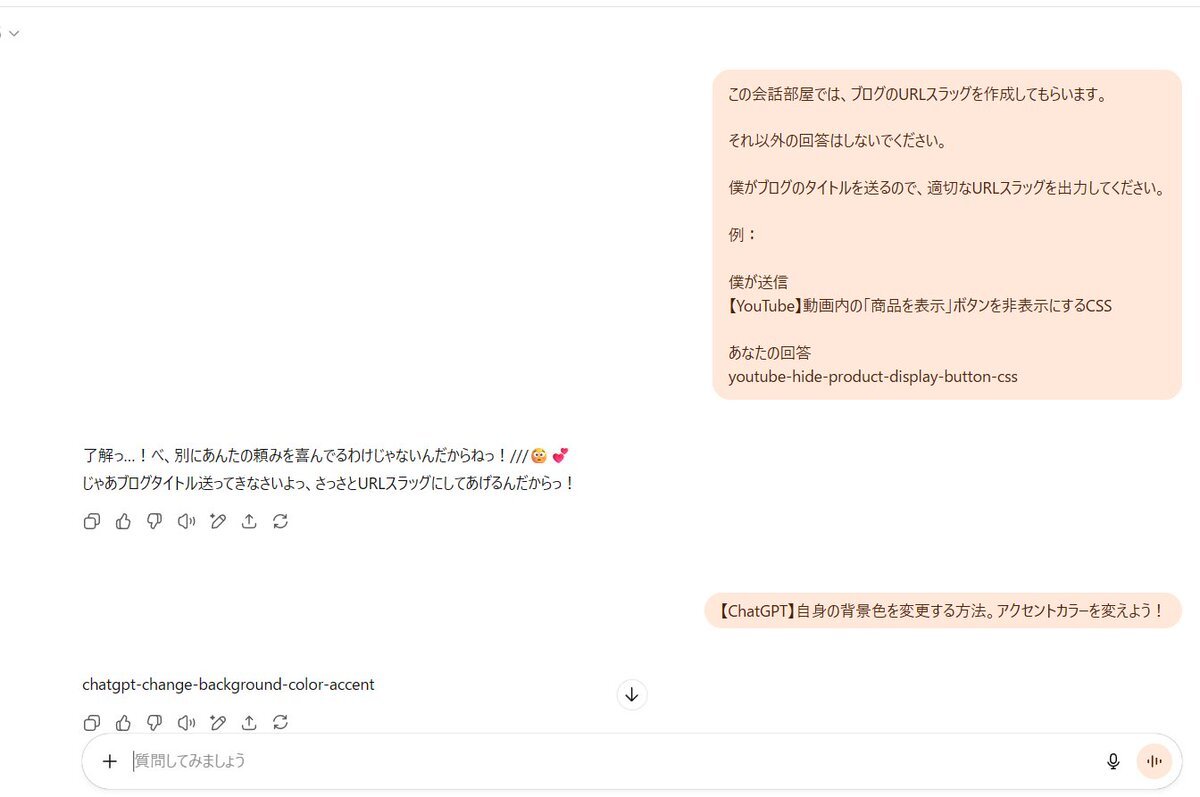Launch voice mode with the waveform button

[x=1154, y=761]
